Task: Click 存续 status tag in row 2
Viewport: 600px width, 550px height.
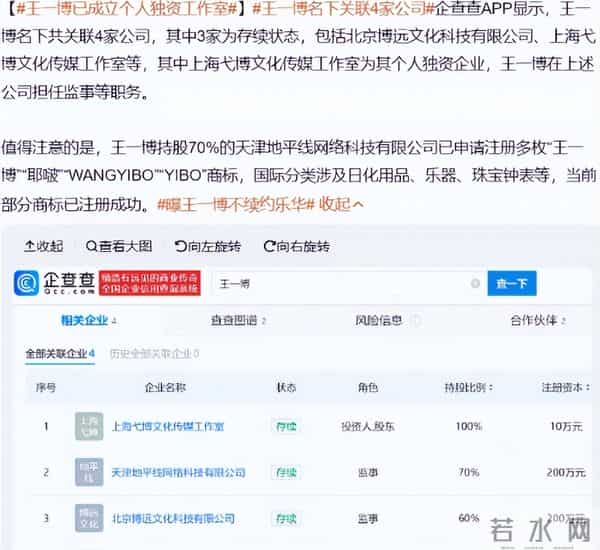Action: [286, 472]
